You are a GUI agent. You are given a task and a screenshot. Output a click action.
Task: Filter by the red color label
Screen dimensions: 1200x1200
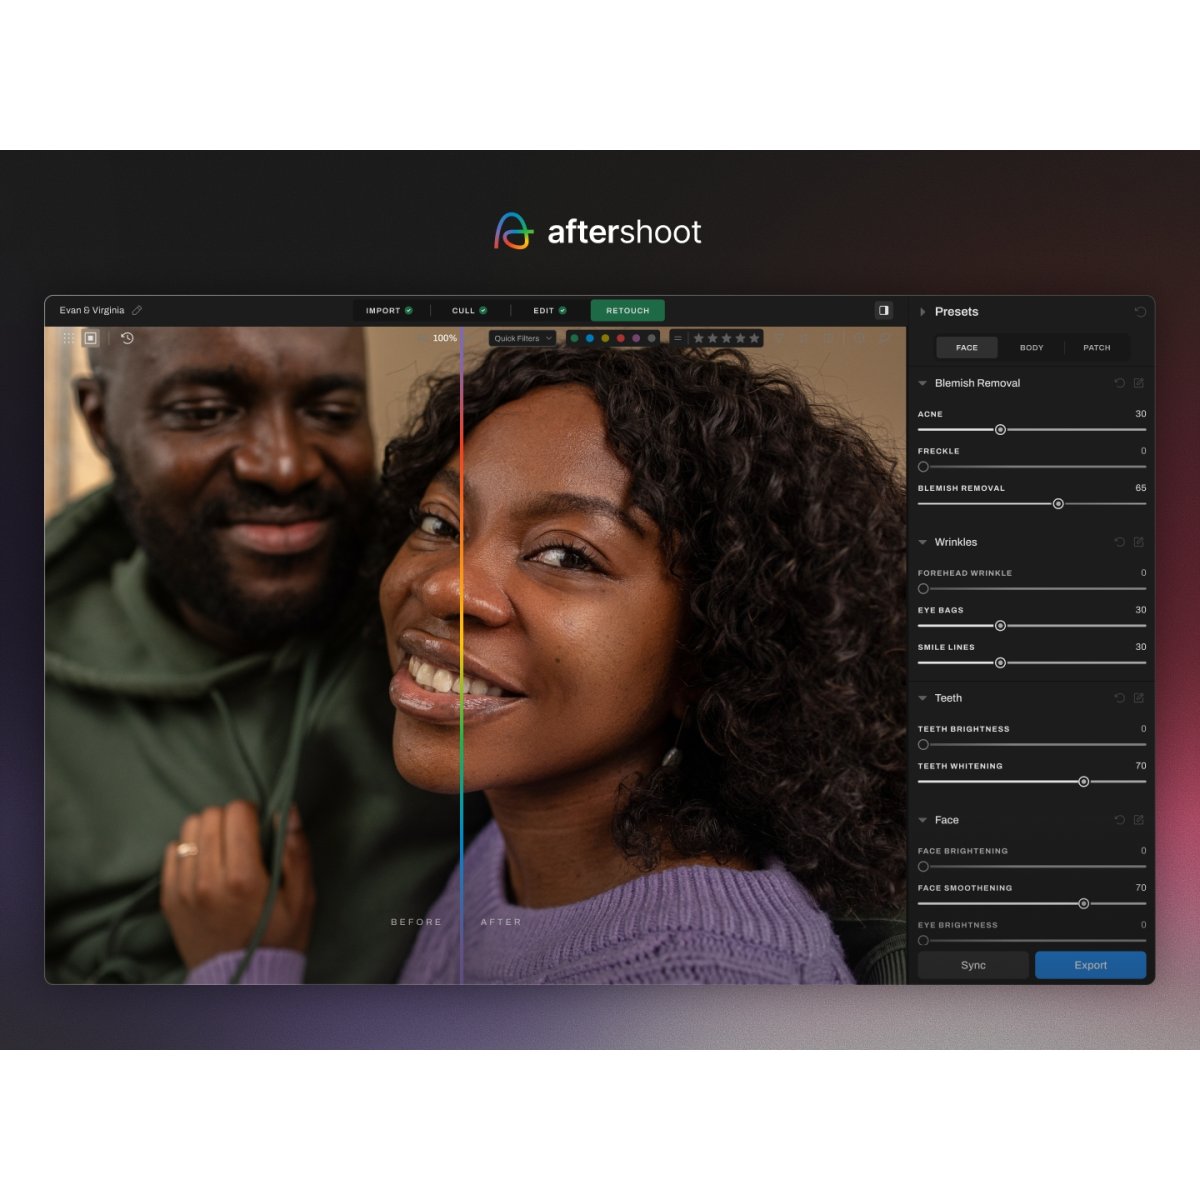[x=621, y=338]
